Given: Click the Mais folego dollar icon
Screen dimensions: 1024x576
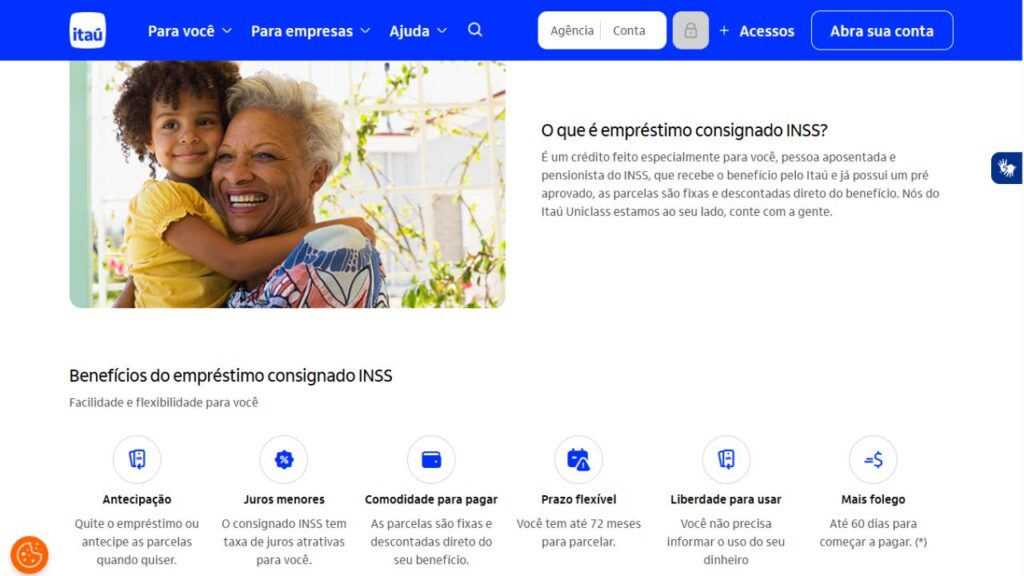Looking at the screenshot, I should click(873, 459).
